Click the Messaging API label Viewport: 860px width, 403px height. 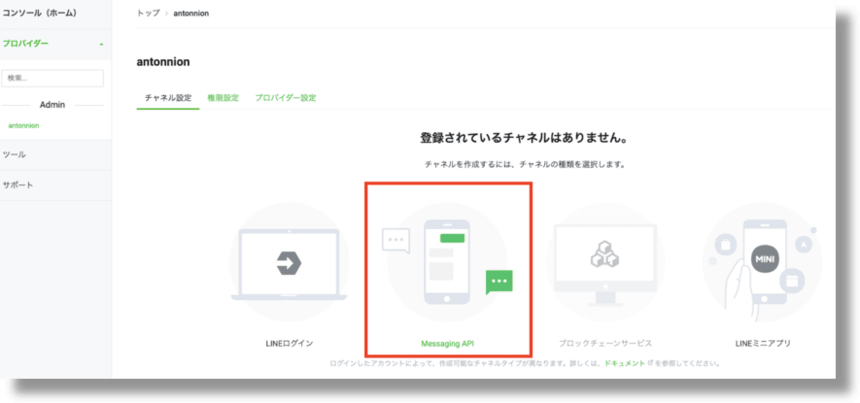click(447, 344)
